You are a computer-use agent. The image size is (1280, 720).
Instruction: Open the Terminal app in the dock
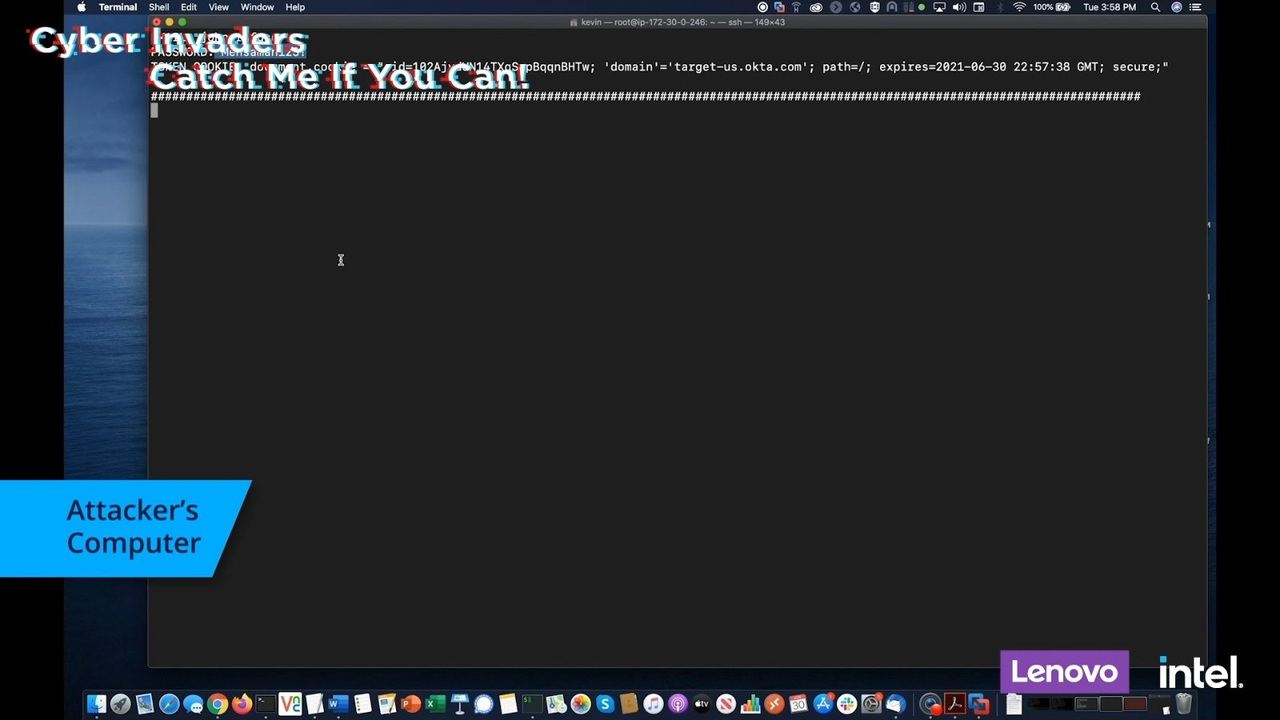click(x=265, y=705)
